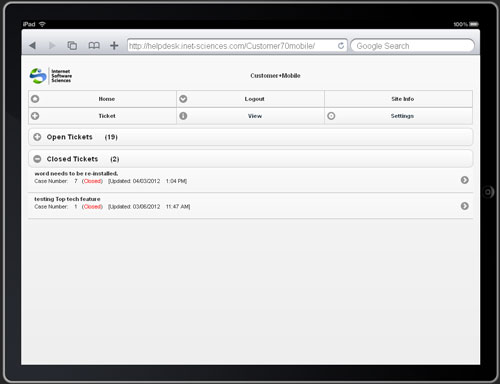Tap the plus add-bookmark icon
Screen dimensions: 500x384
pyautogui.click(x=114, y=45)
